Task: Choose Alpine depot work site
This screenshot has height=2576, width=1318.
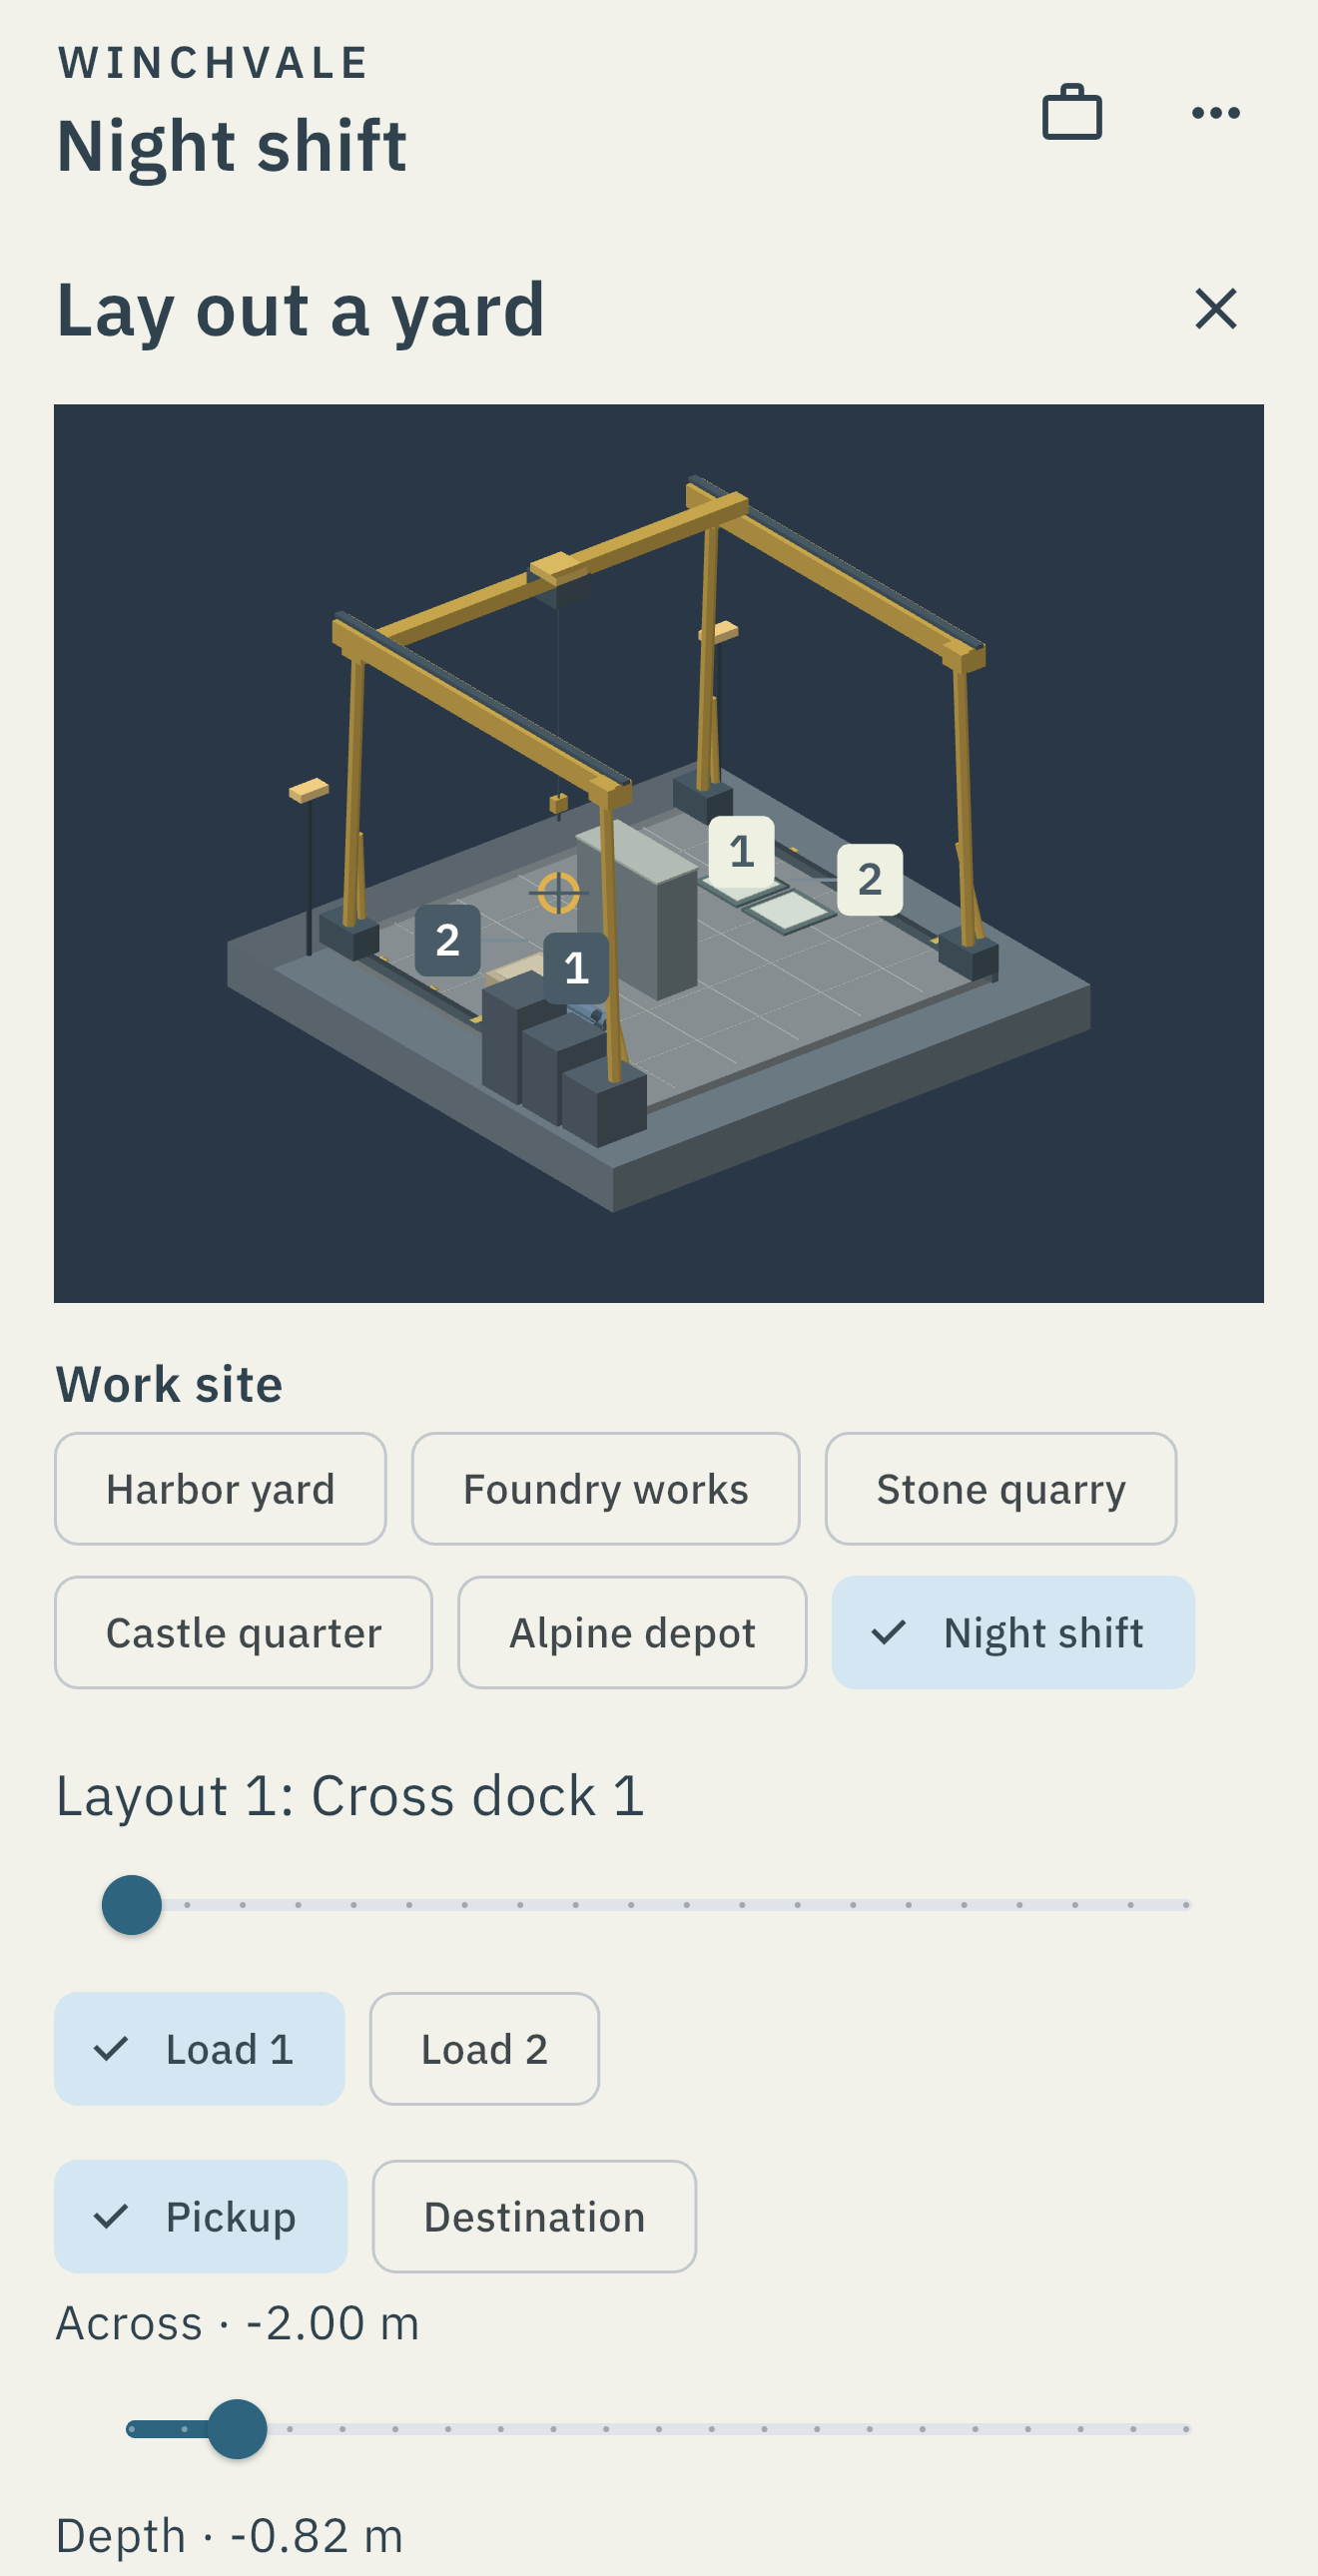Action: pyautogui.click(x=632, y=1632)
